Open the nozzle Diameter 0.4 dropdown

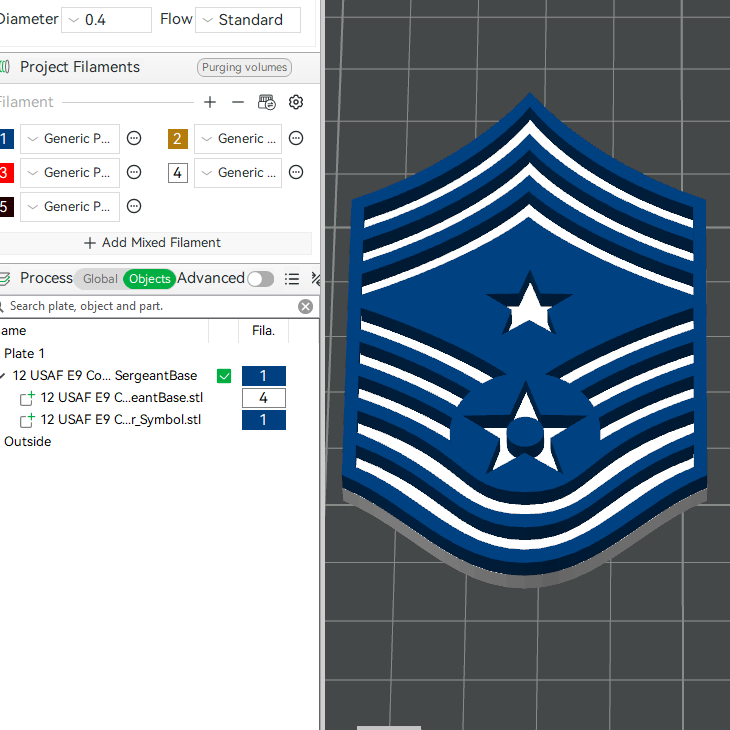106,20
